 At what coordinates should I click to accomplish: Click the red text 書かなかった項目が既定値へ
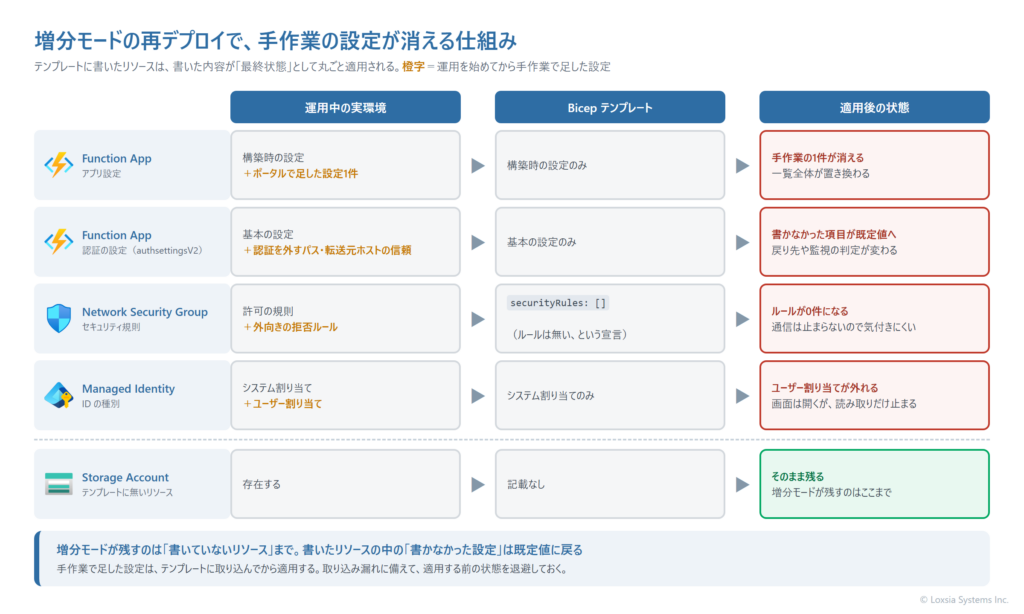click(834, 234)
